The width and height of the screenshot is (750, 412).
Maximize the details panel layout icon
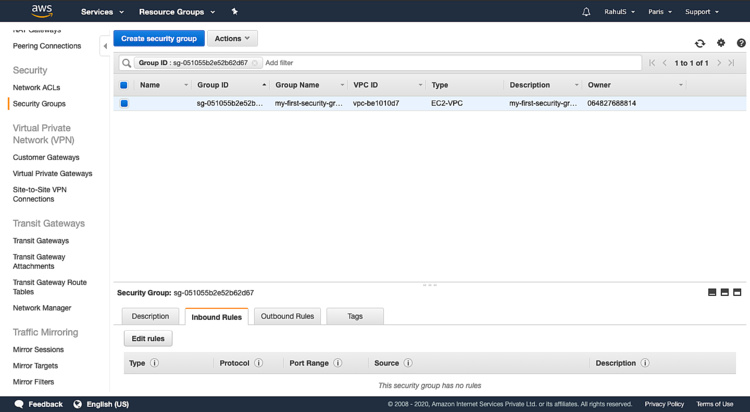pyautogui.click(x=737, y=292)
